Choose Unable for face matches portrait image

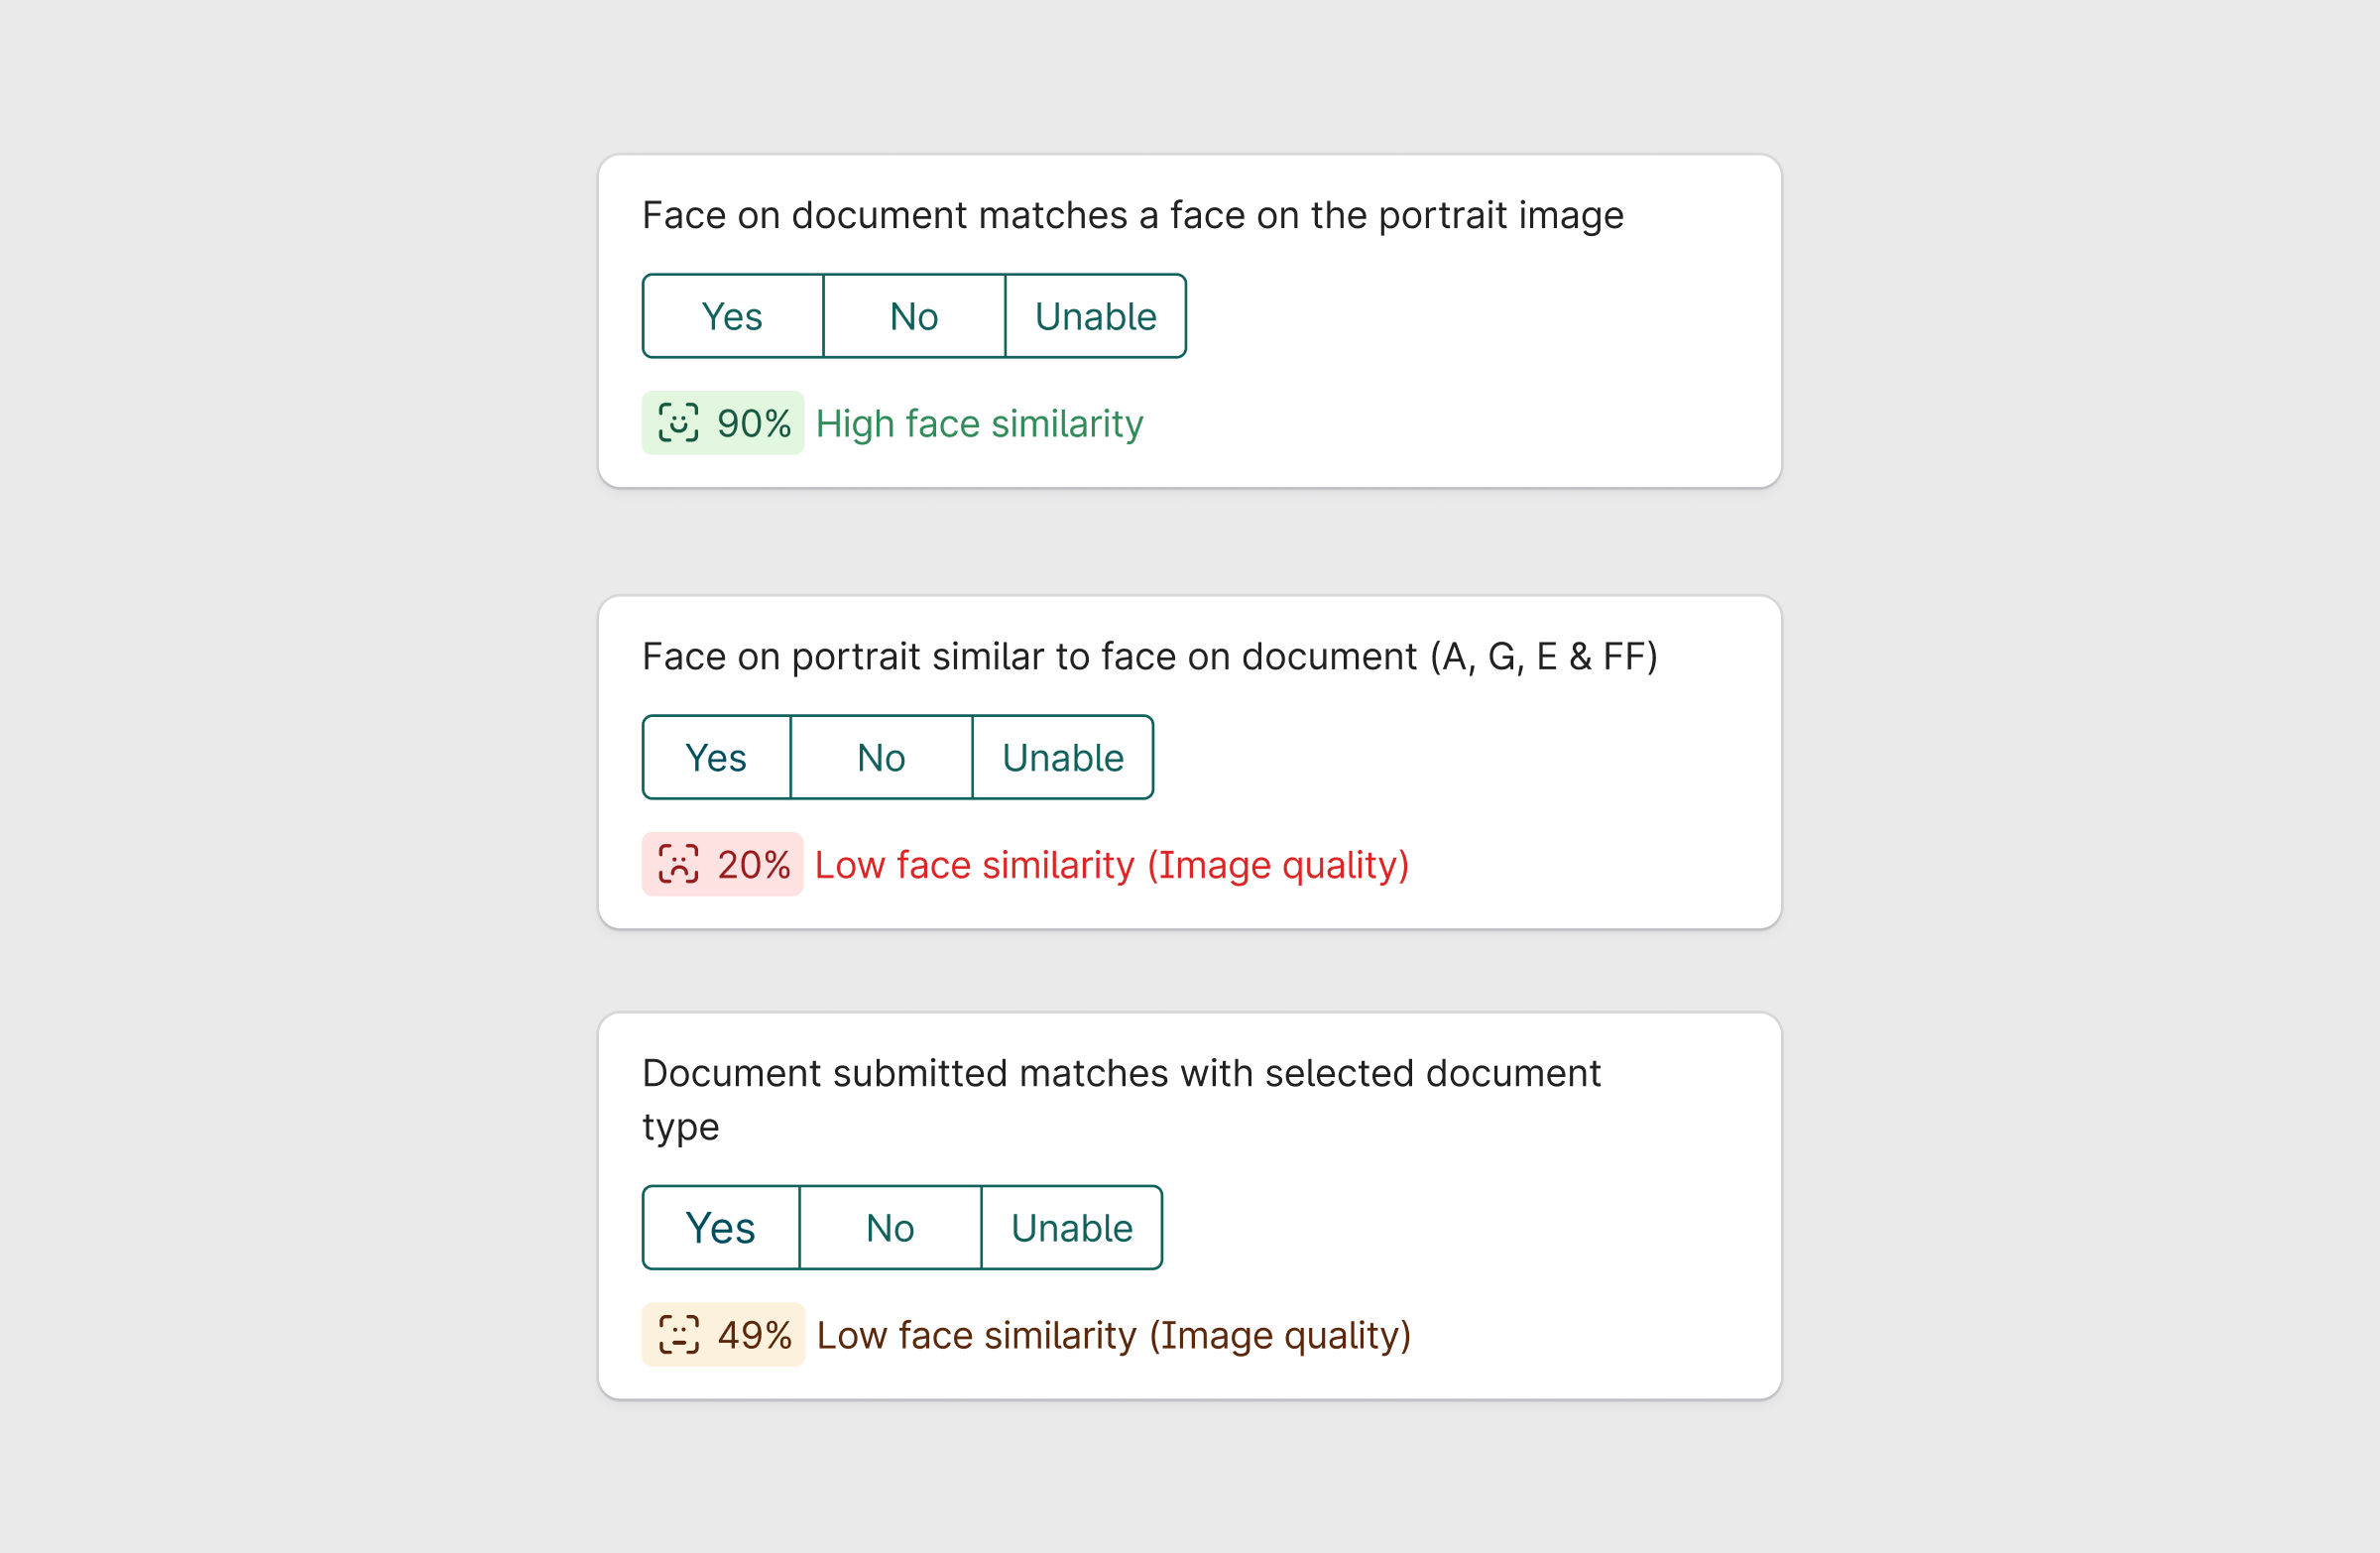[x=1095, y=316]
